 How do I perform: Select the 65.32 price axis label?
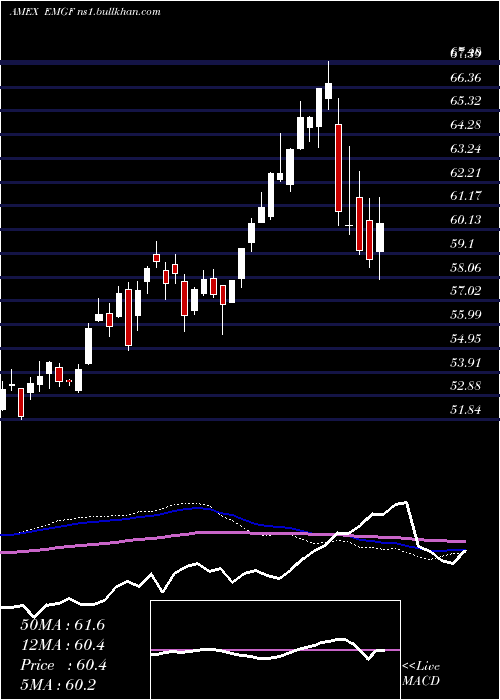point(466,101)
